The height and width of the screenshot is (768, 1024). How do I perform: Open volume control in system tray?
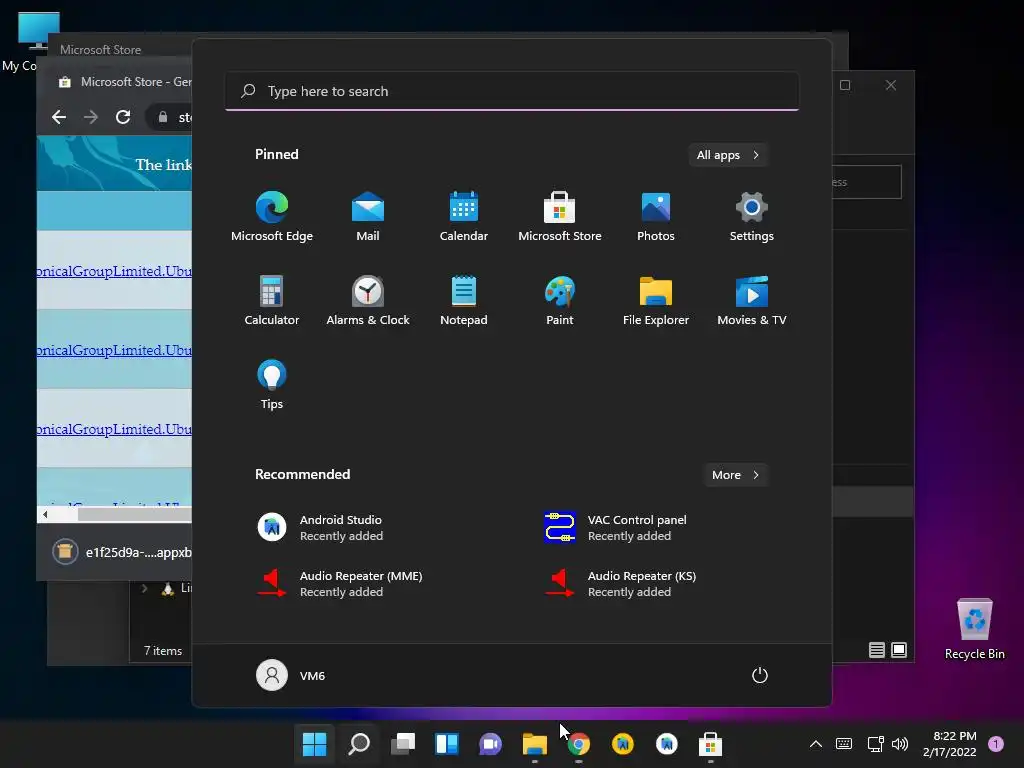click(x=900, y=744)
